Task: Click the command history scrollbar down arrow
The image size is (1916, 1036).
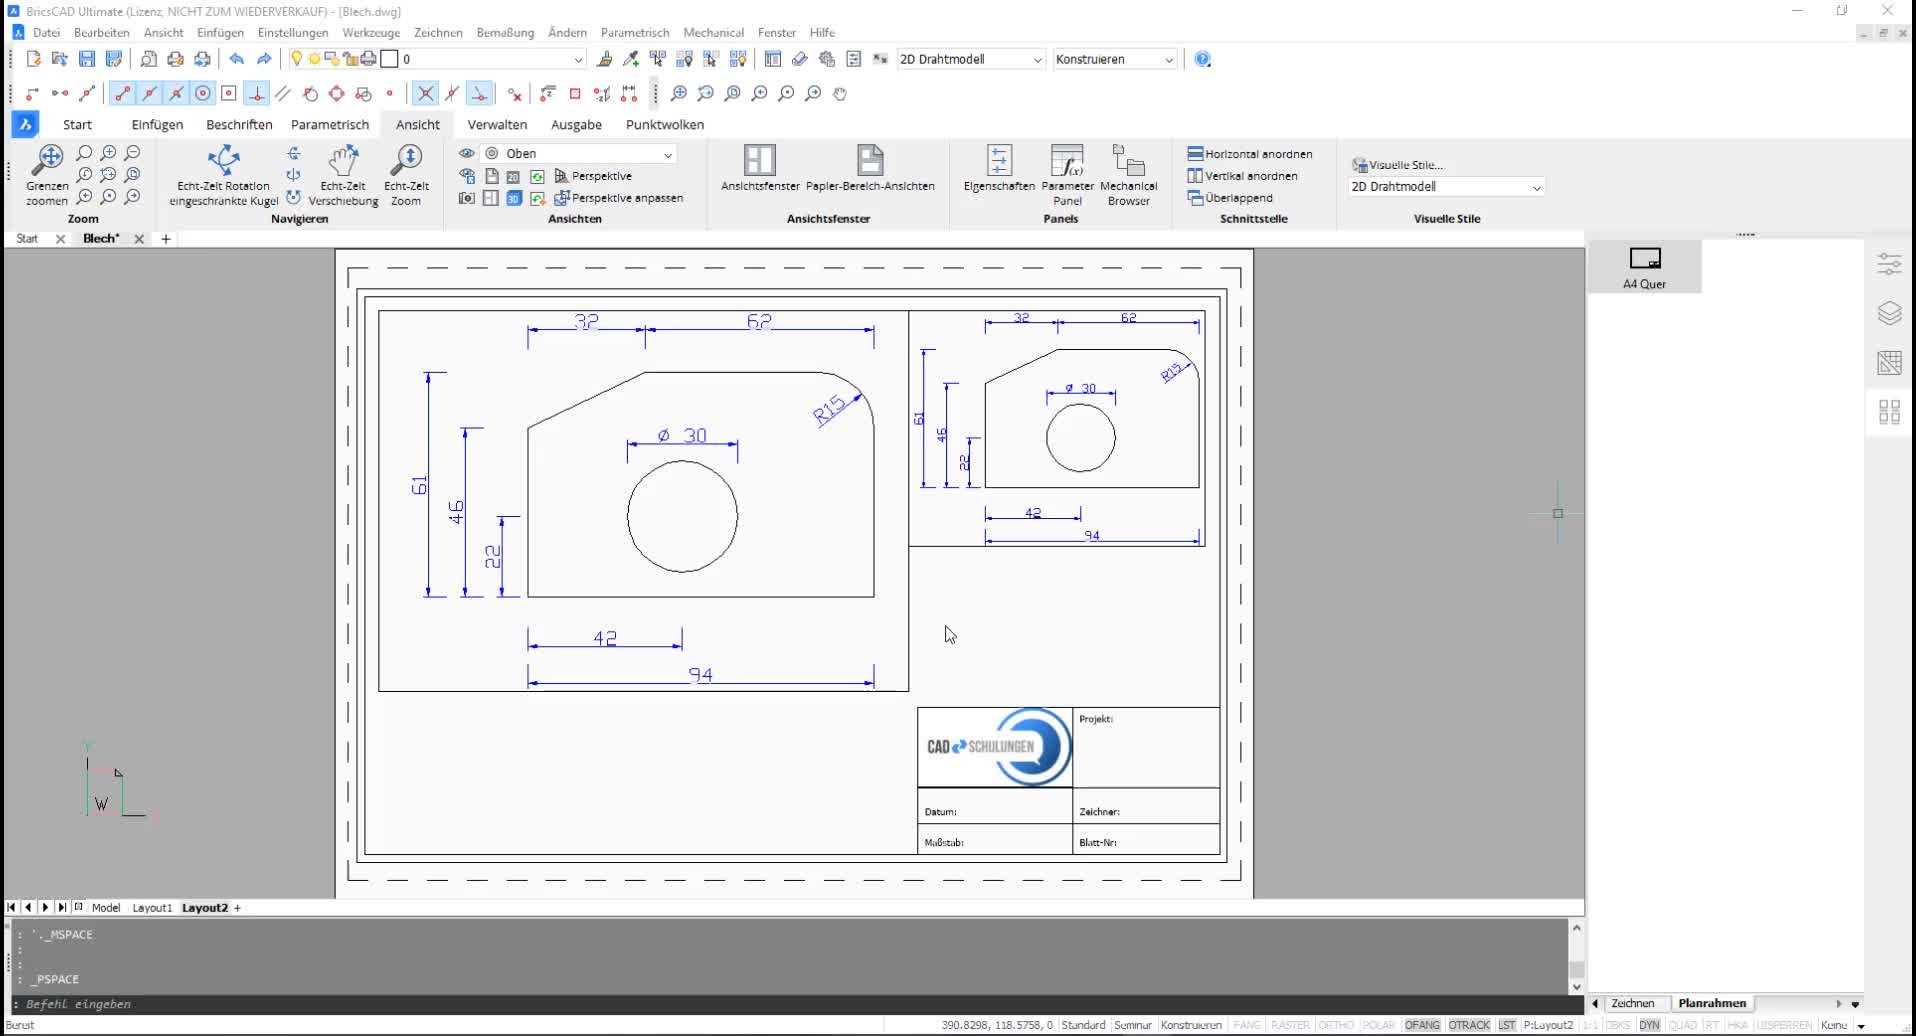Action: [1576, 987]
